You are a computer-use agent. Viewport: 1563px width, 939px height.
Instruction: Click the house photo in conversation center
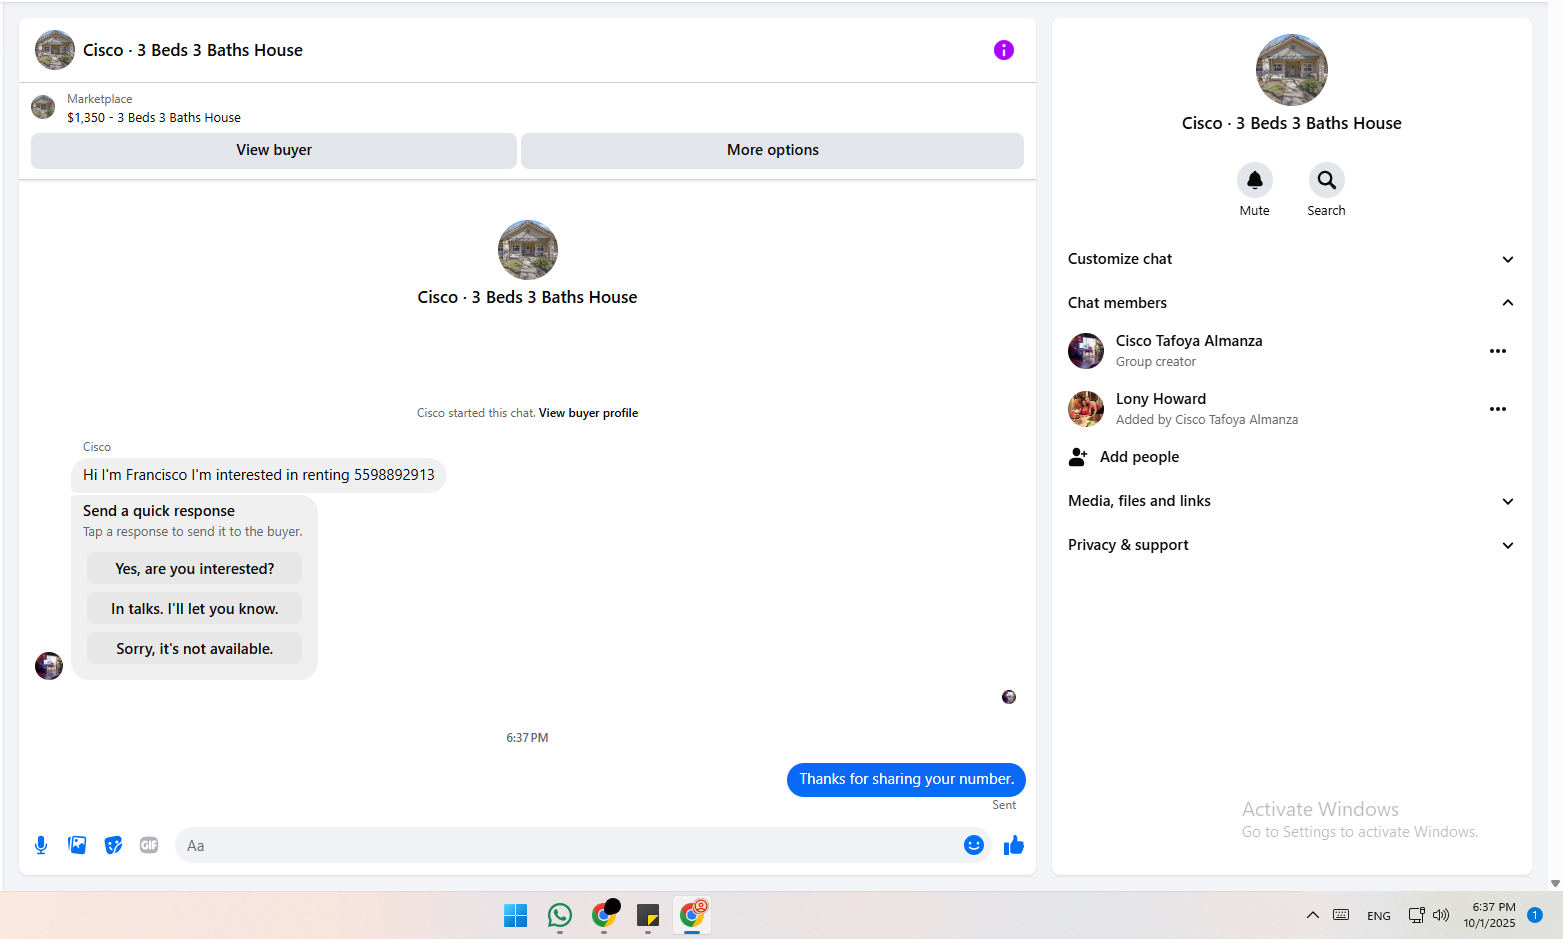528,250
